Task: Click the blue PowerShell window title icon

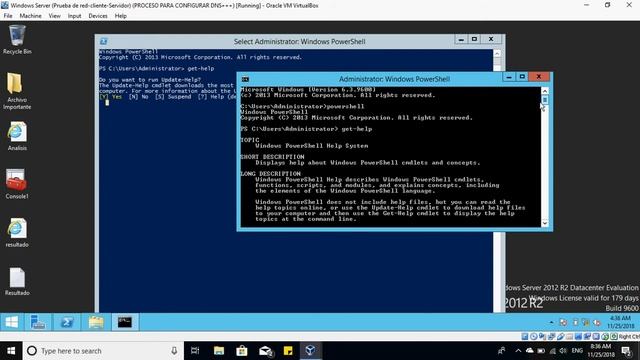Action: click(x=104, y=41)
